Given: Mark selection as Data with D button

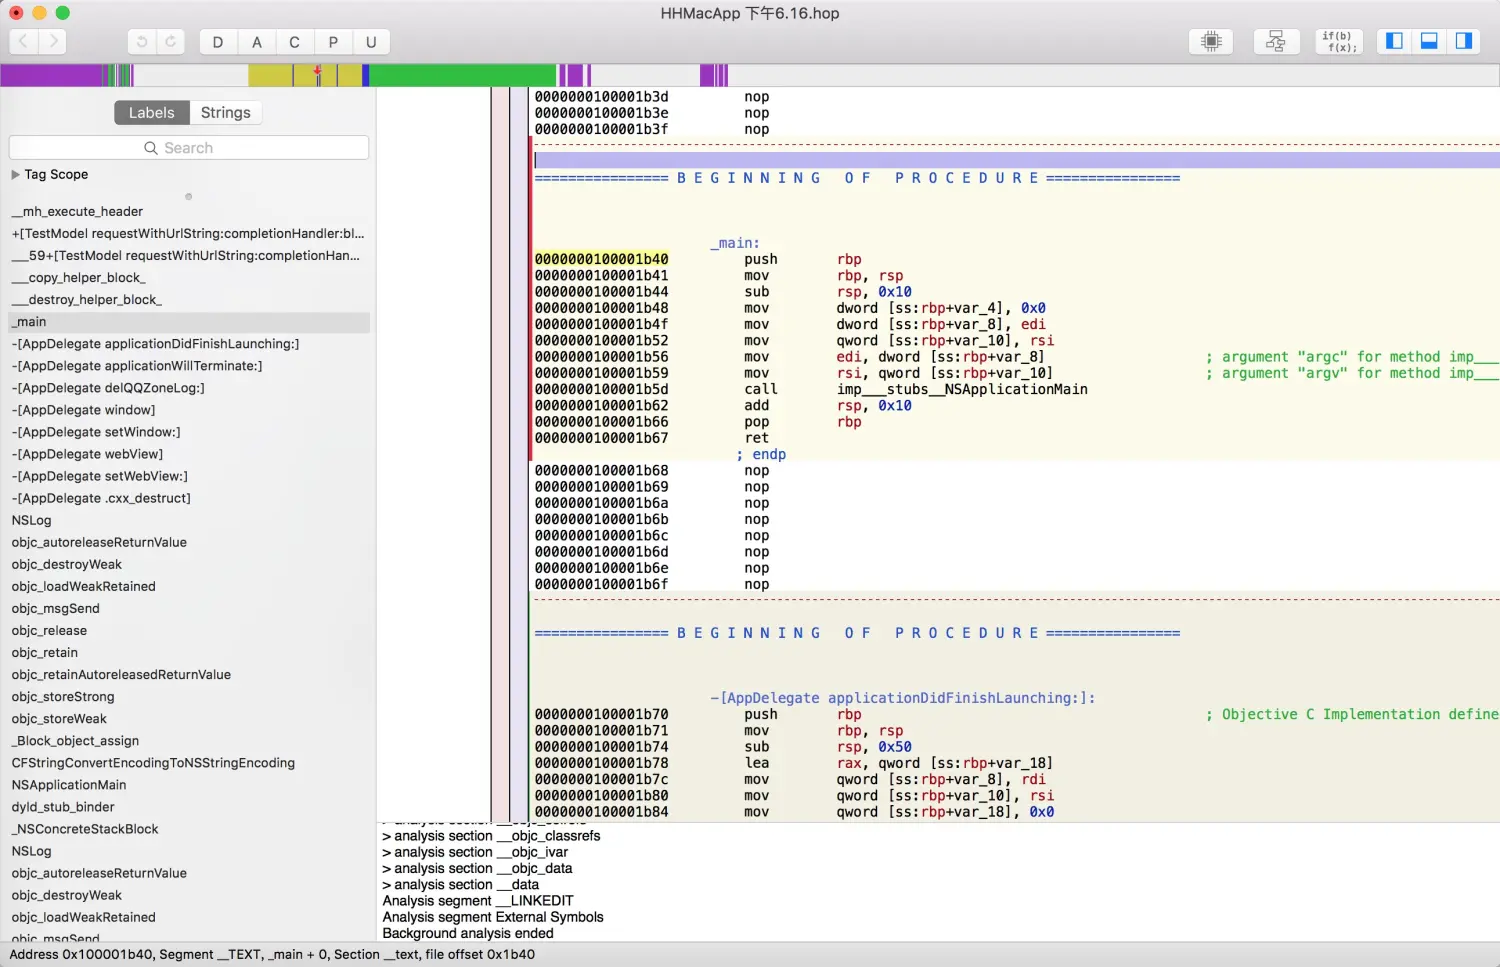Looking at the screenshot, I should pos(218,42).
